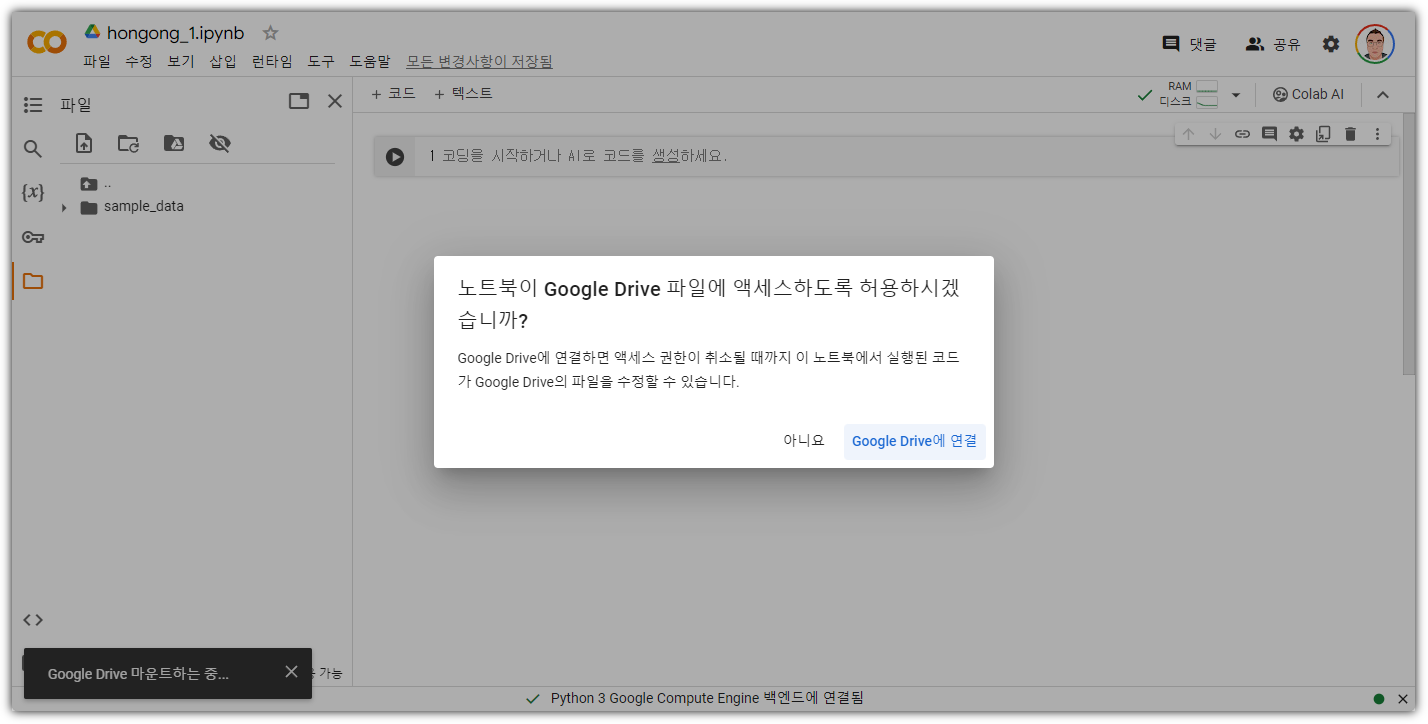Star the hongong_1.ipynb notebook
This screenshot has height=724, width=1428.
click(270, 33)
